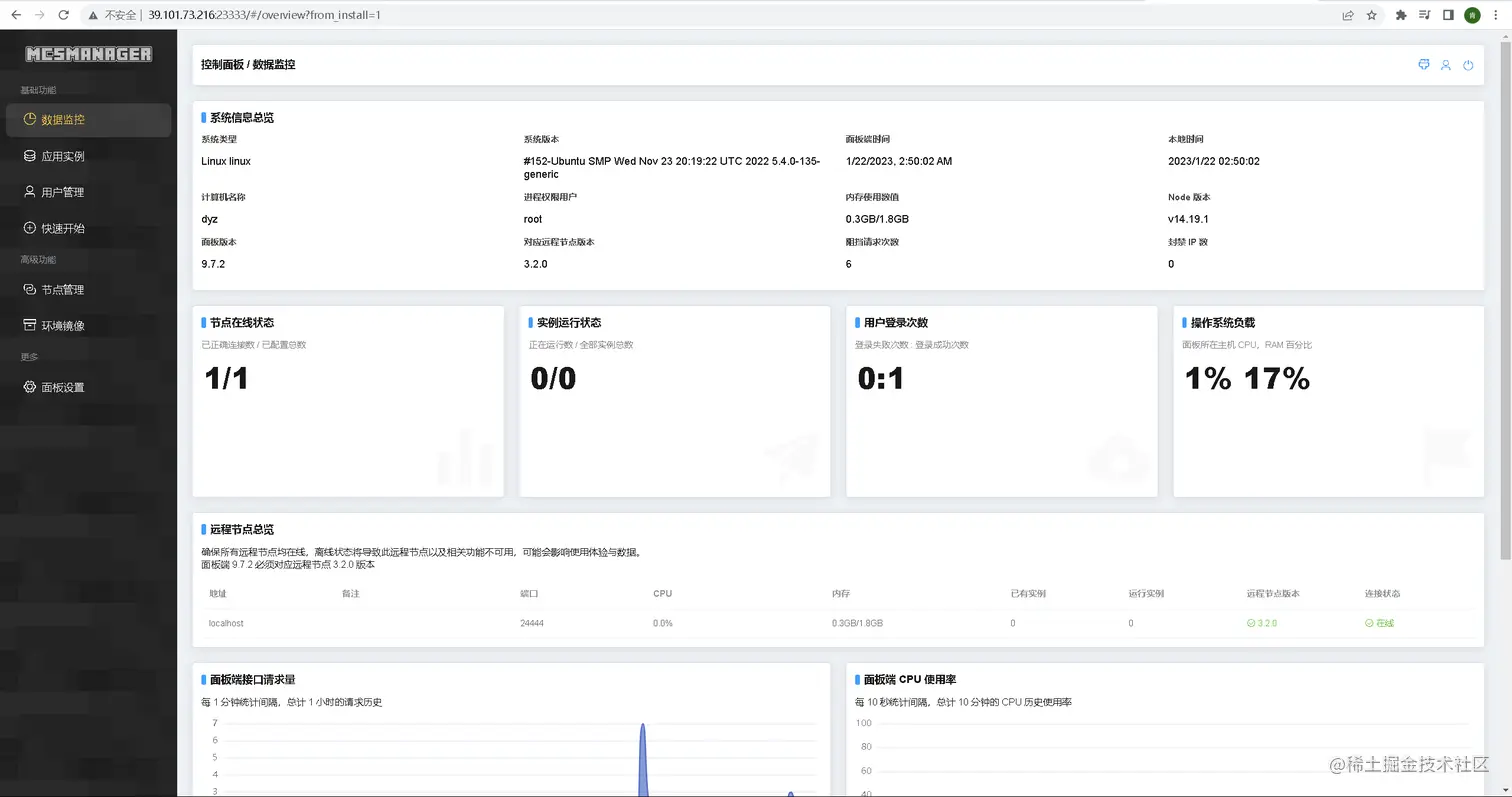Screen dimensions: 1512x797
Task: Click port value 24444 in node table
Action: (x=532, y=623)
